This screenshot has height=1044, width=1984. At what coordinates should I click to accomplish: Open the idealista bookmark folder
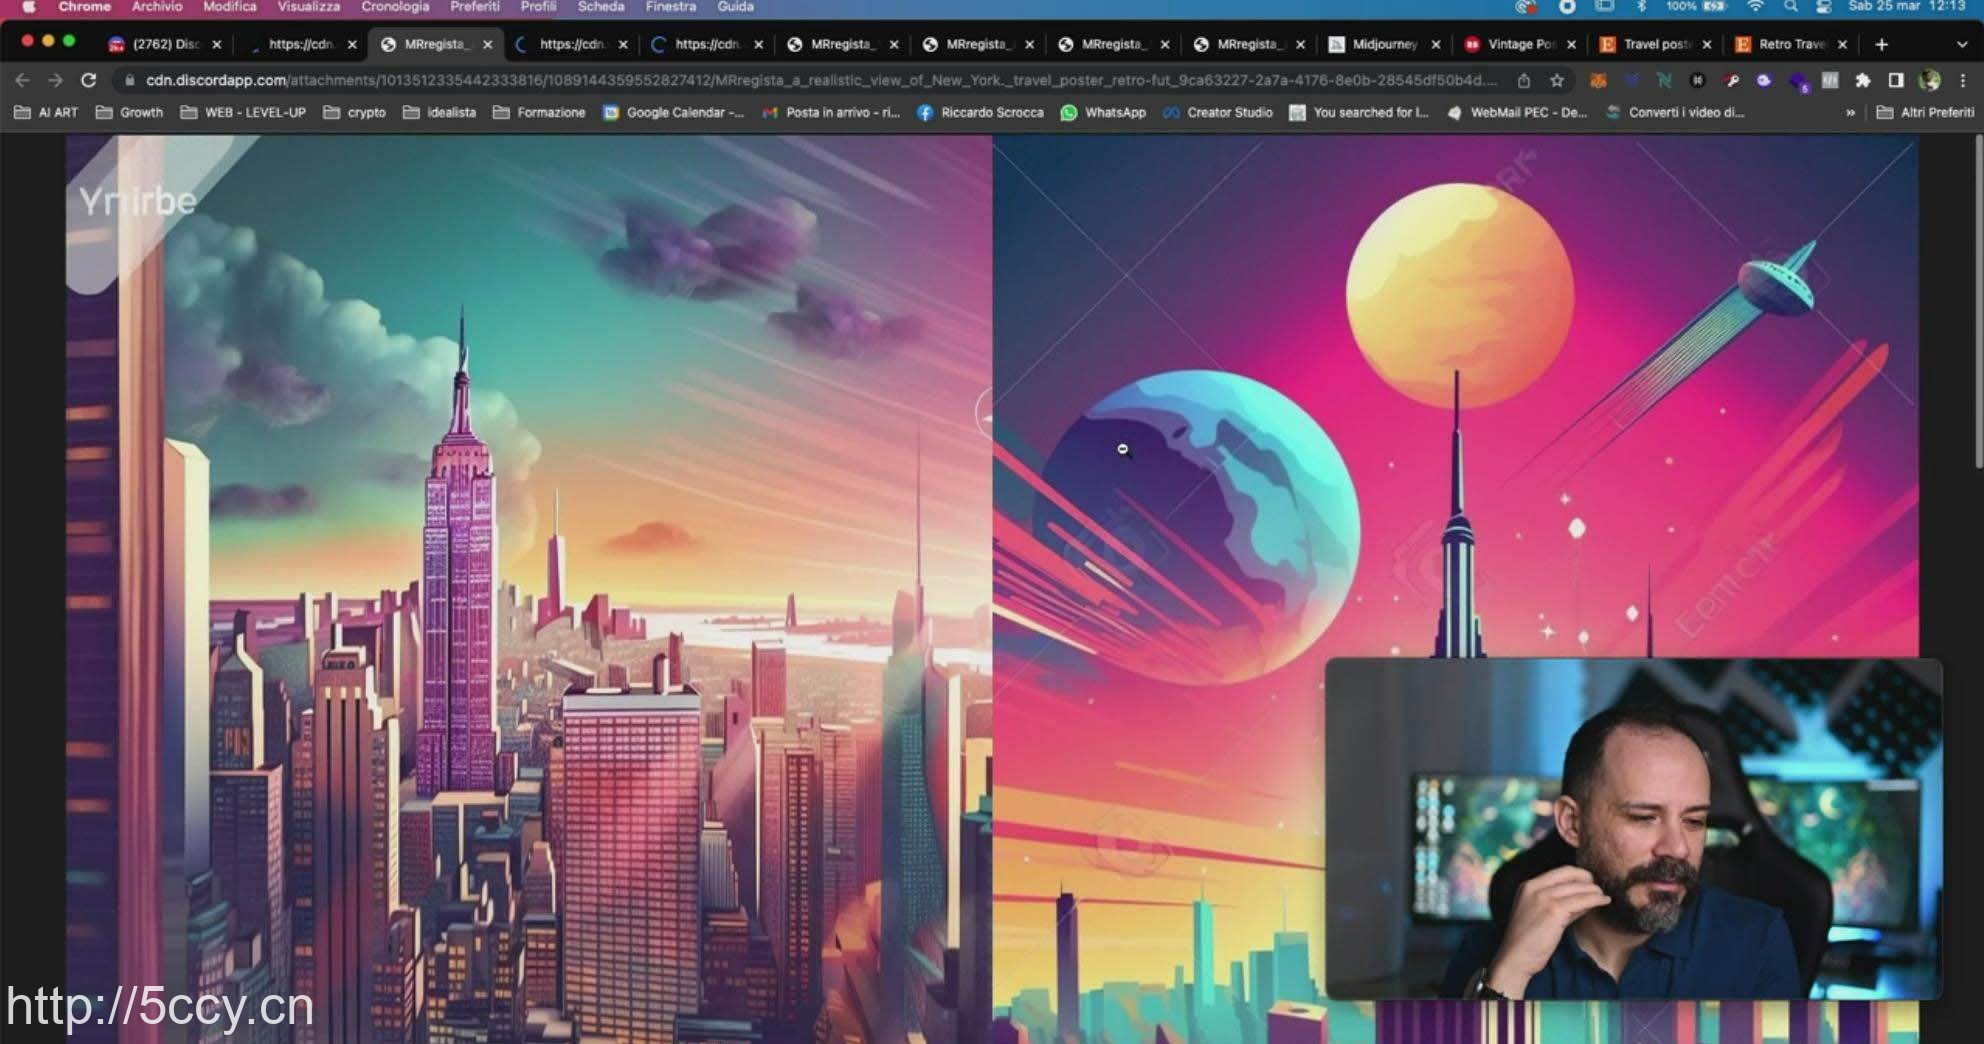click(439, 113)
